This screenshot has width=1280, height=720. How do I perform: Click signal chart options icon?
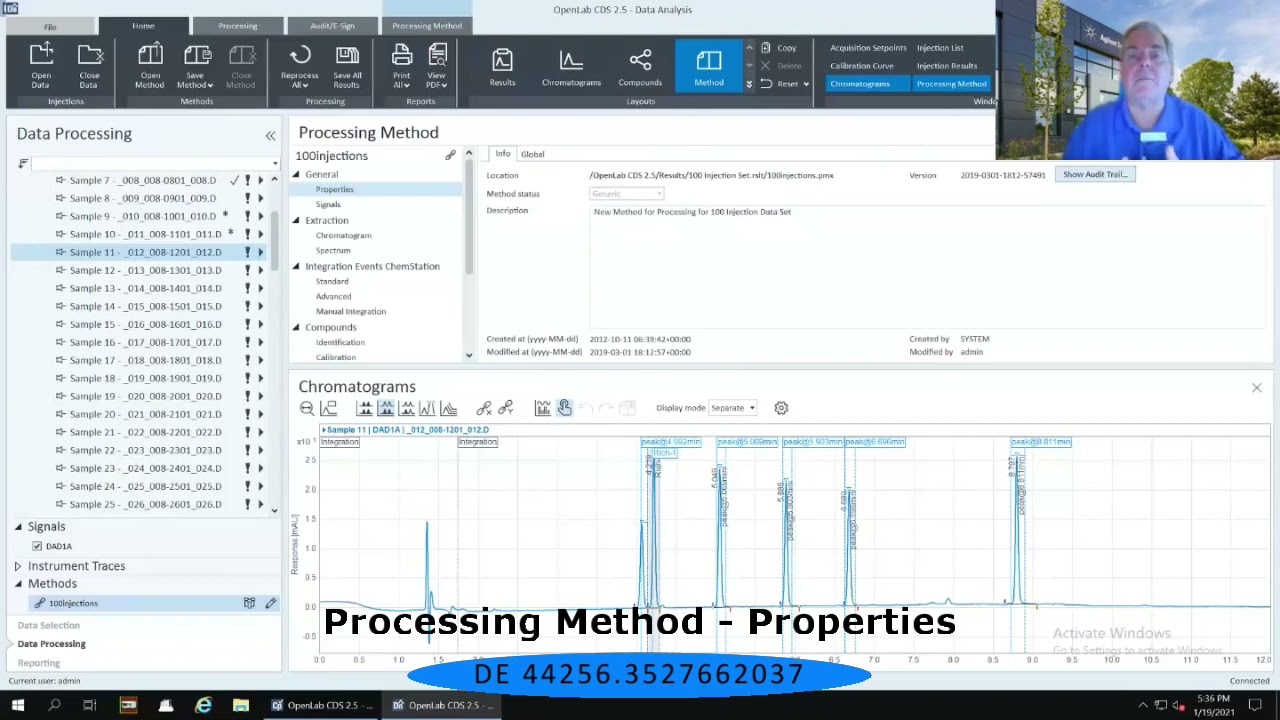542,408
